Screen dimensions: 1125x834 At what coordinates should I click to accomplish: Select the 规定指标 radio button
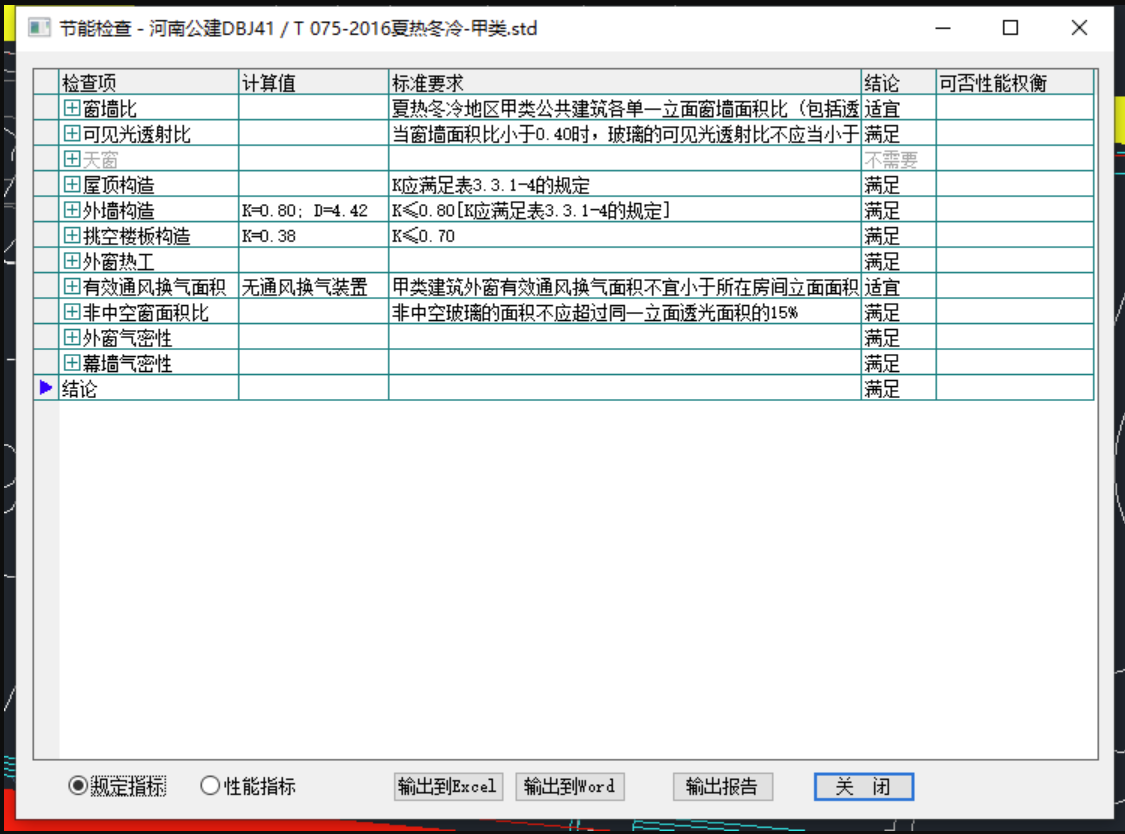point(78,786)
